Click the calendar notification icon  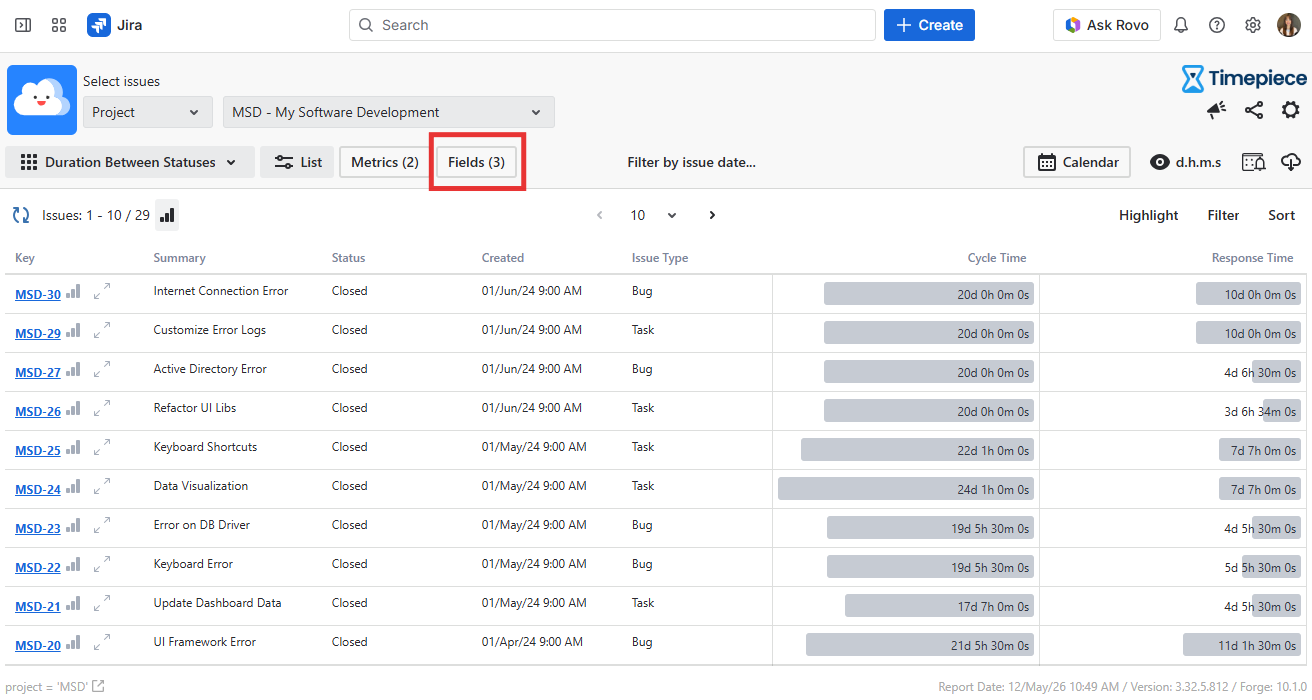click(1253, 162)
